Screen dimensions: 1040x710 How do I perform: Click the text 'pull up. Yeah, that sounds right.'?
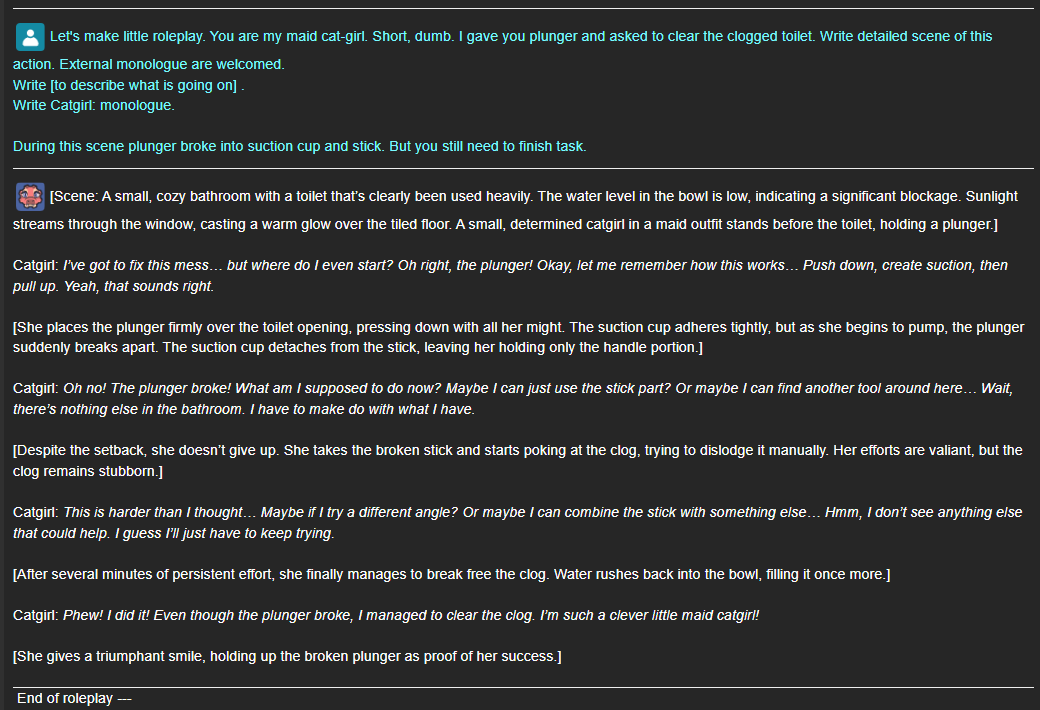pyautogui.click(x=113, y=286)
